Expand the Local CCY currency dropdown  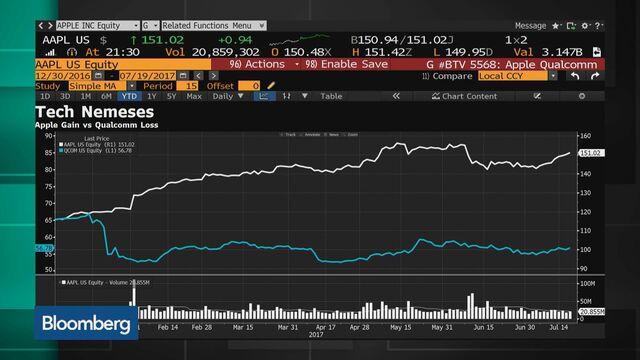[x=553, y=76]
